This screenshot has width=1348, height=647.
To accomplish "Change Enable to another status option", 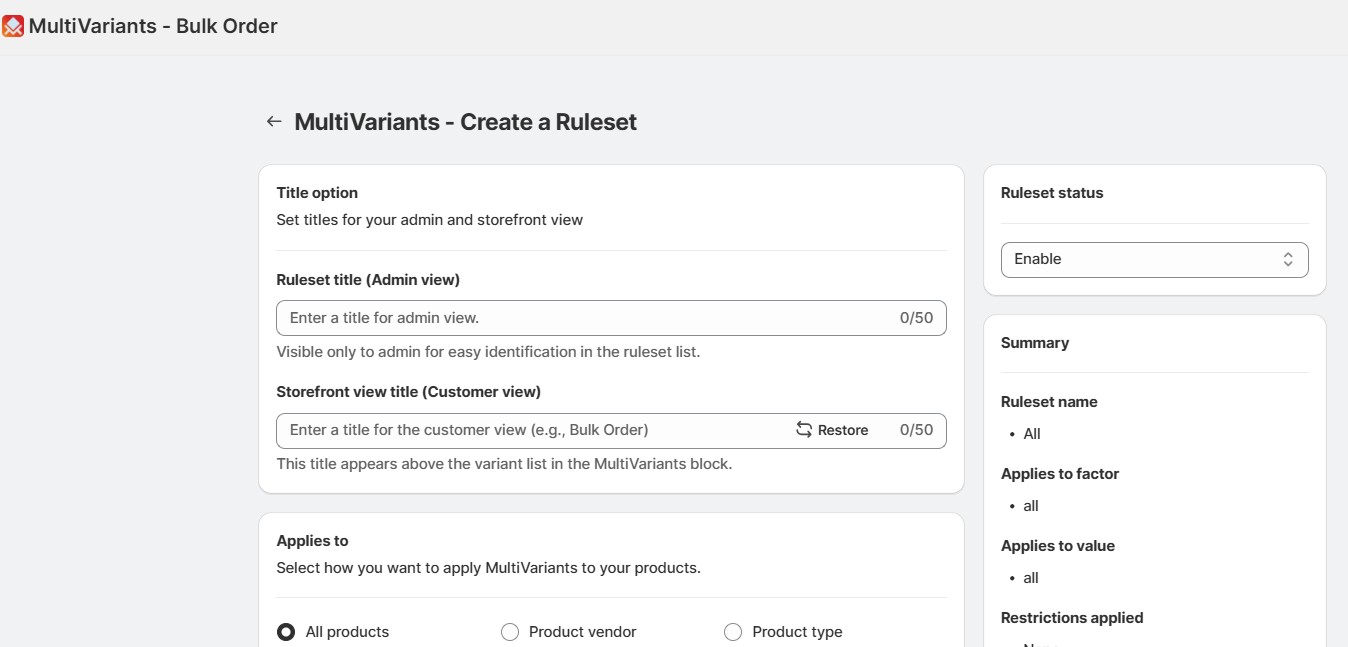I will [1154, 258].
